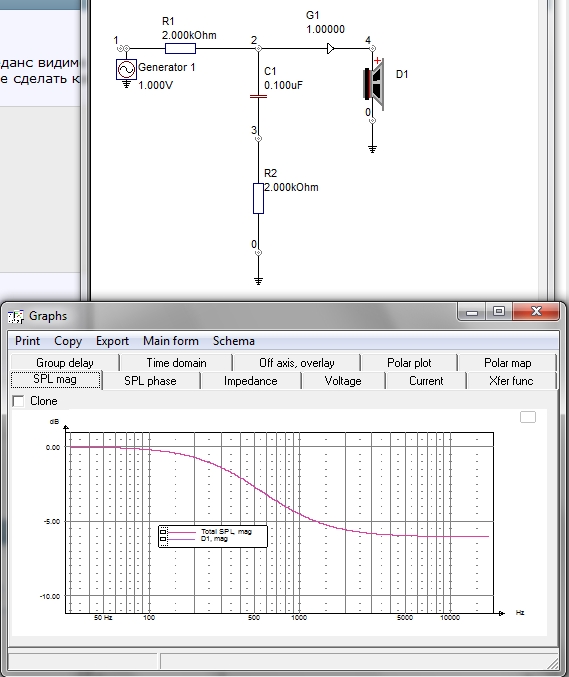Enable the Clone checkbox

19,401
